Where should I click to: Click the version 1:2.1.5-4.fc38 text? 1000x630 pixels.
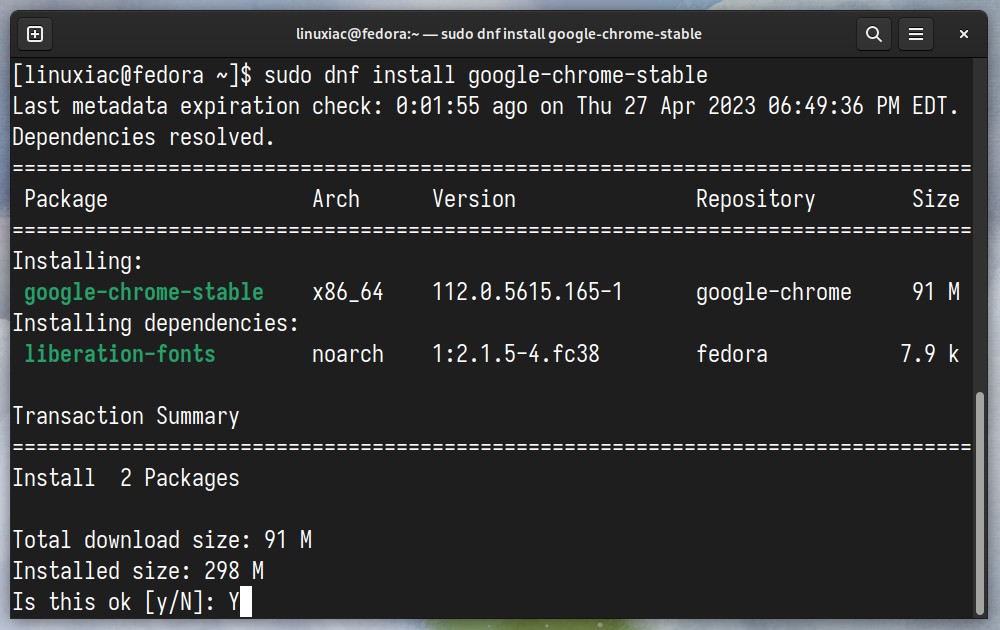click(x=516, y=354)
